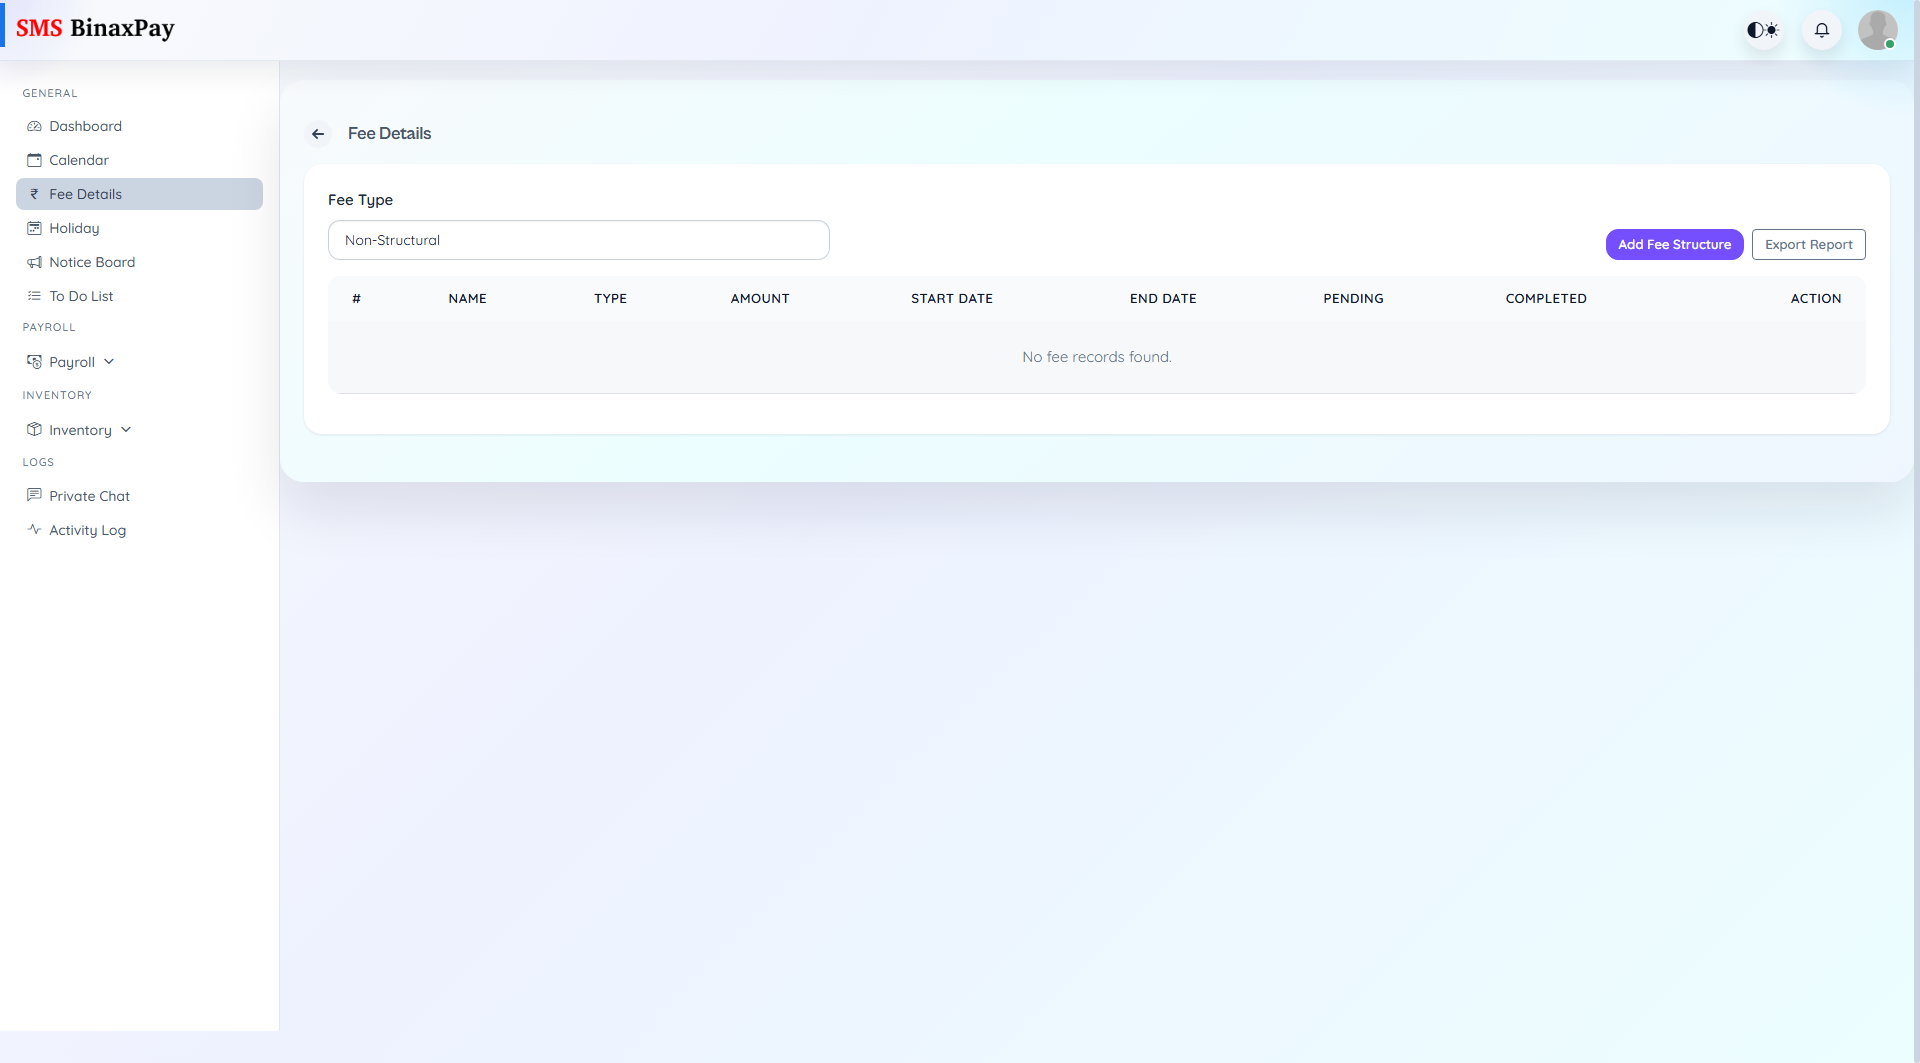
Task: Select Fee Details in the navigation menu
Action: tap(86, 194)
